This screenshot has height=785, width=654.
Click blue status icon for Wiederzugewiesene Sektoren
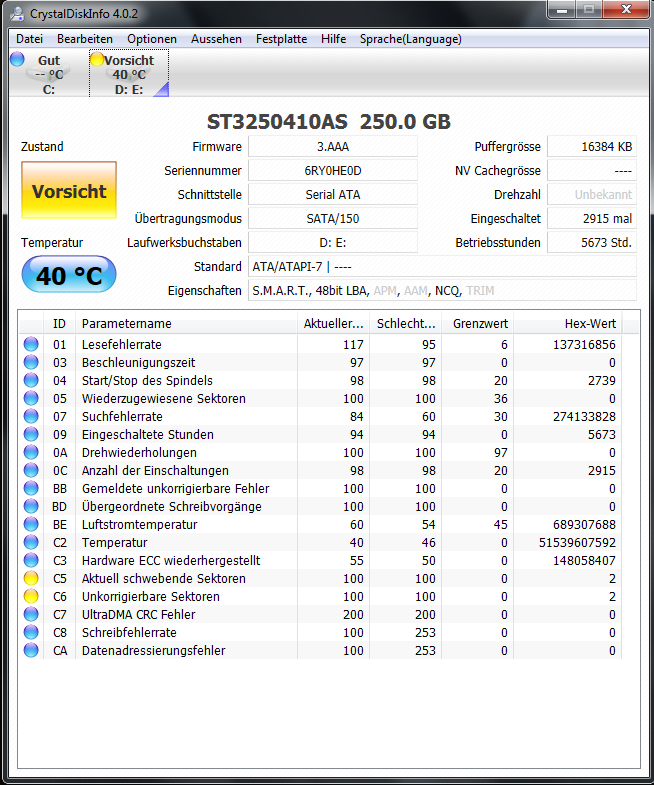[31, 399]
